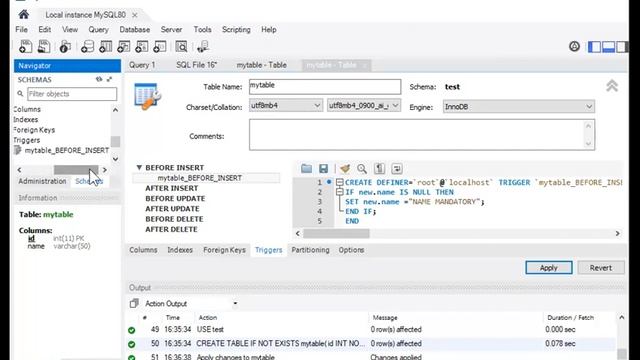This screenshot has height=360, width=640.
Task: Select the CREATE TABLE IF NOT EXISTS output row
Action: [x=370, y=344]
